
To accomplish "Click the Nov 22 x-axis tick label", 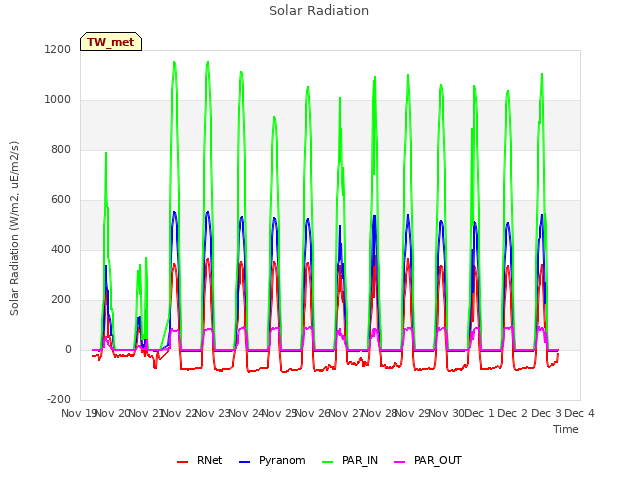I will (x=180, y=413).
